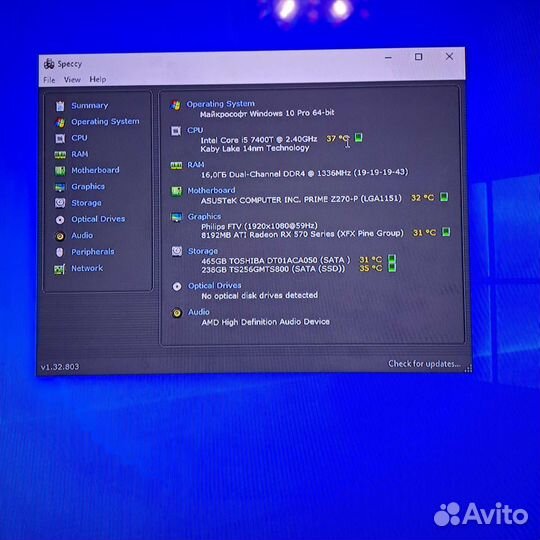Open the File menu

pos(49,80)
